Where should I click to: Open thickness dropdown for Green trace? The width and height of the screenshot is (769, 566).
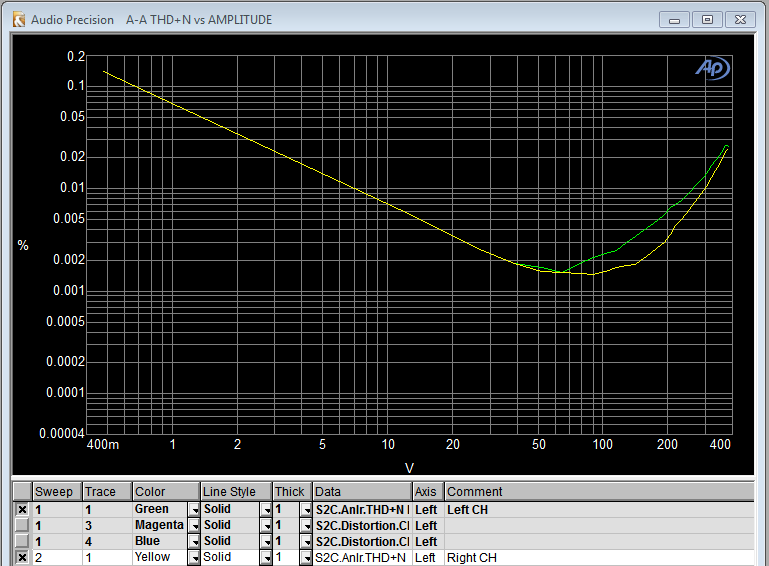[x=307, y=510]
